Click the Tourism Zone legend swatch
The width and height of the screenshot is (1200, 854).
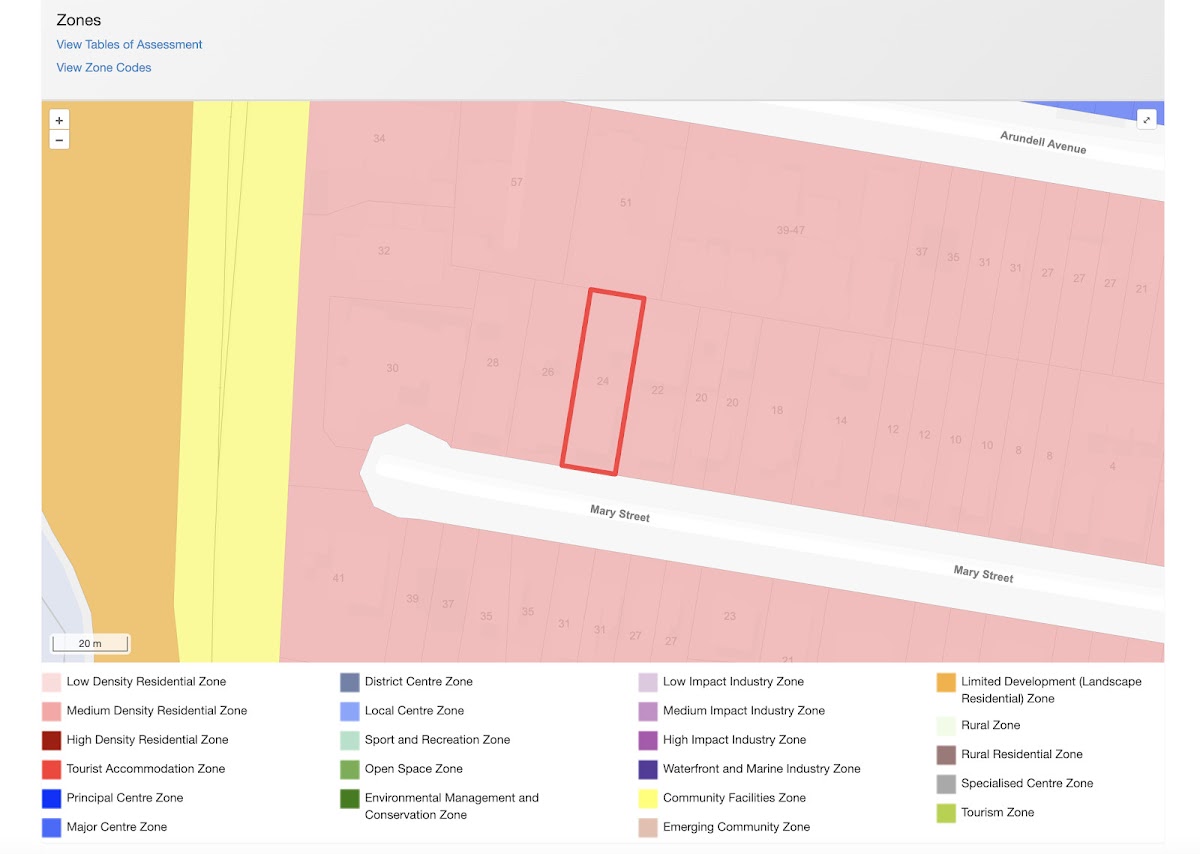(x=946, y=814)
